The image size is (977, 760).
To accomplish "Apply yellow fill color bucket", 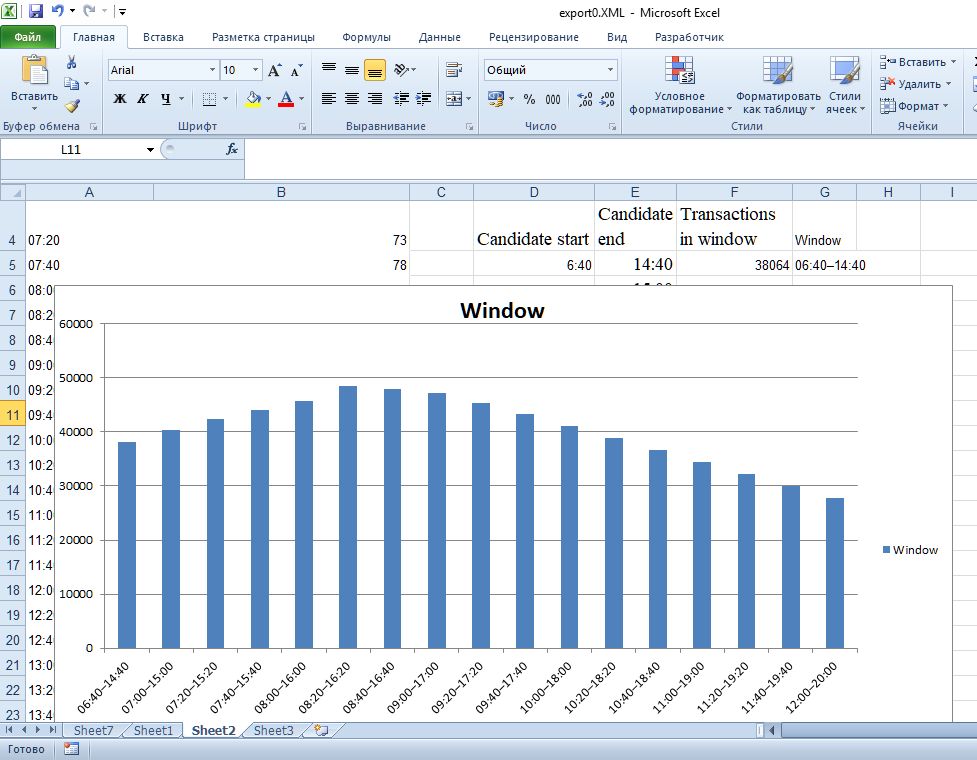I will pyautogui.click(x=253, y=98).
